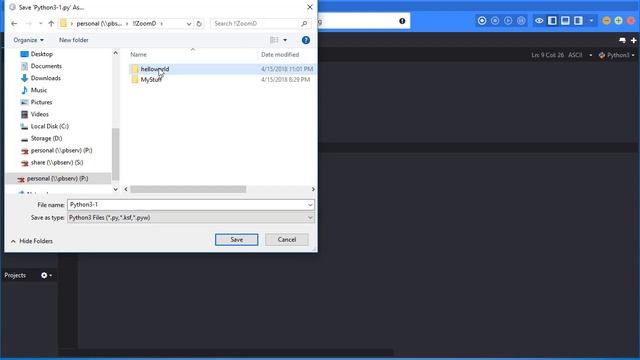Select Downloads in navigation pane
This screenshot has height=360, width=640.
click(46, 78)
